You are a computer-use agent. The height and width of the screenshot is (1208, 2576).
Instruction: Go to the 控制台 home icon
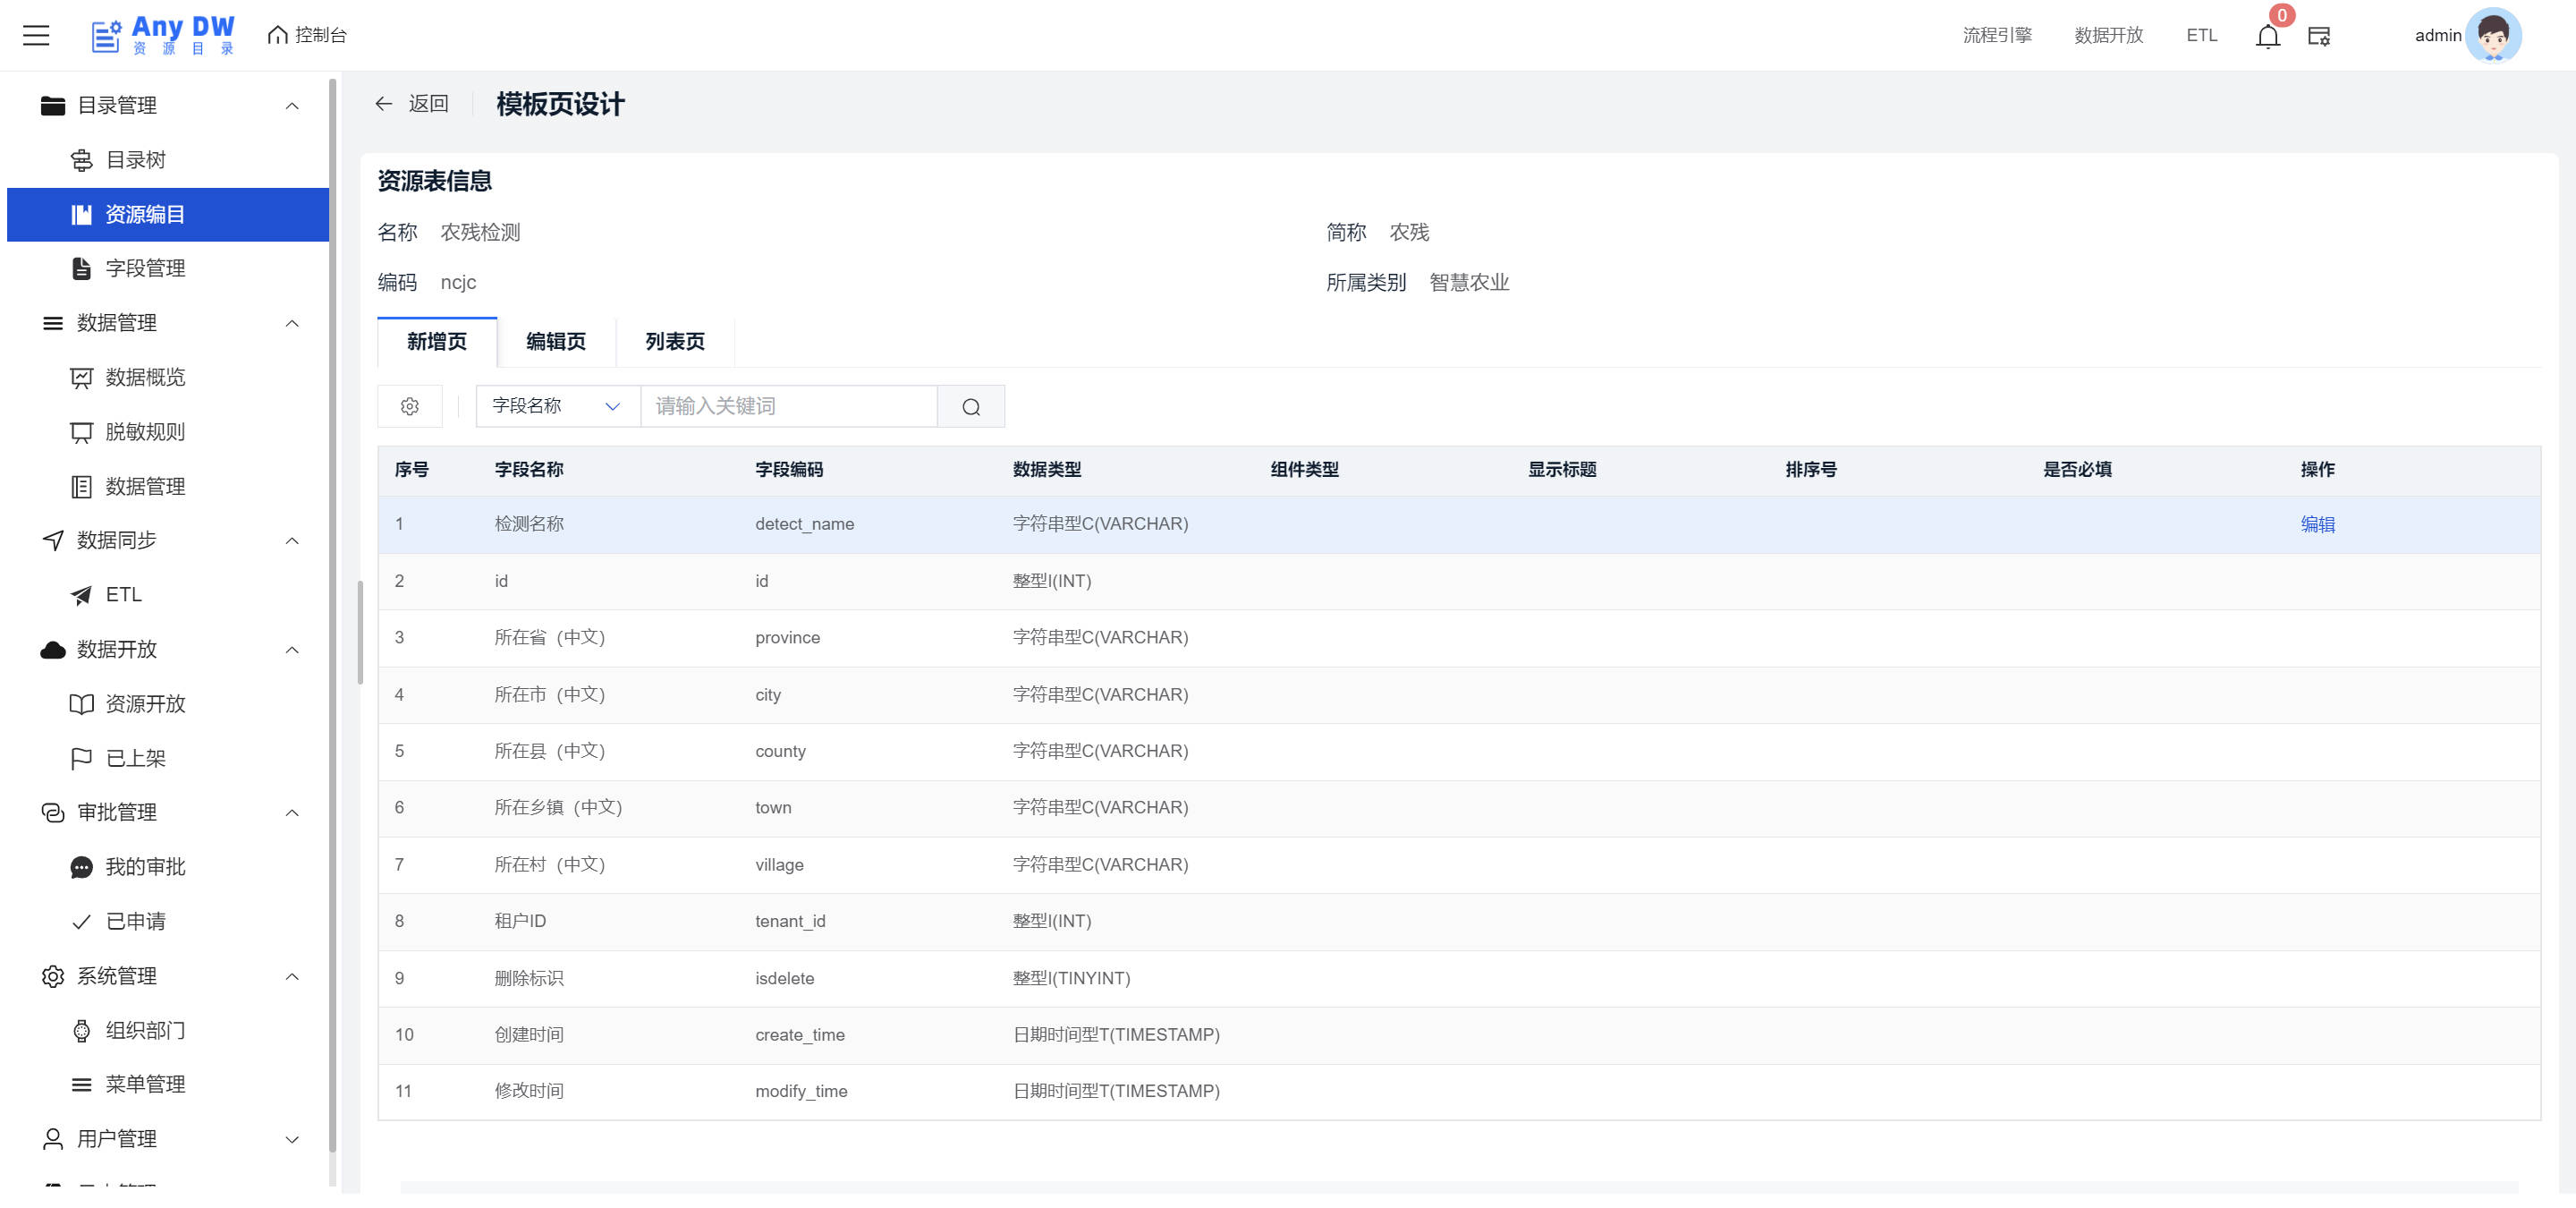[x=278, y=35]
